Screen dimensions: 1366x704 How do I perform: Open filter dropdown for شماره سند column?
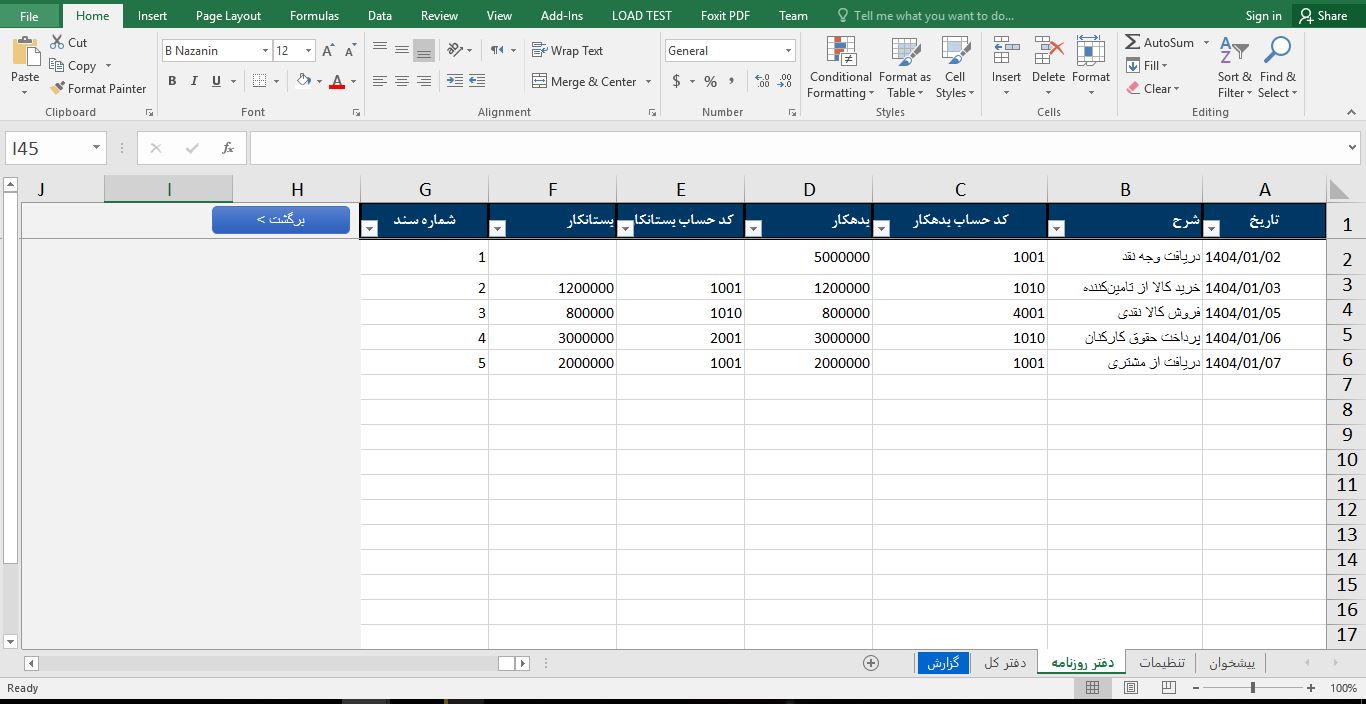(x=370, y=228)
